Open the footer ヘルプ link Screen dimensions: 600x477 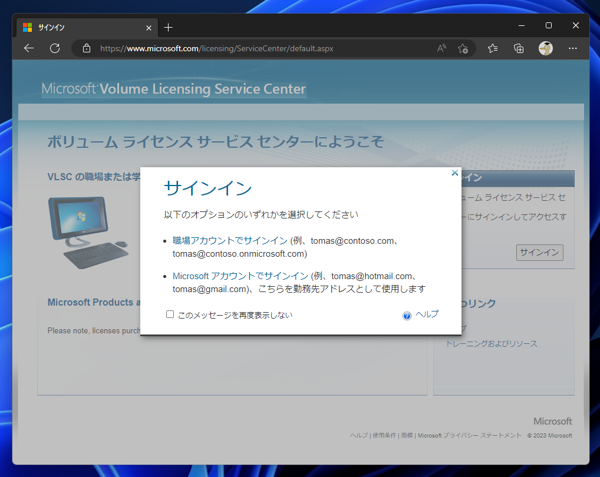[x=359, y=435]
